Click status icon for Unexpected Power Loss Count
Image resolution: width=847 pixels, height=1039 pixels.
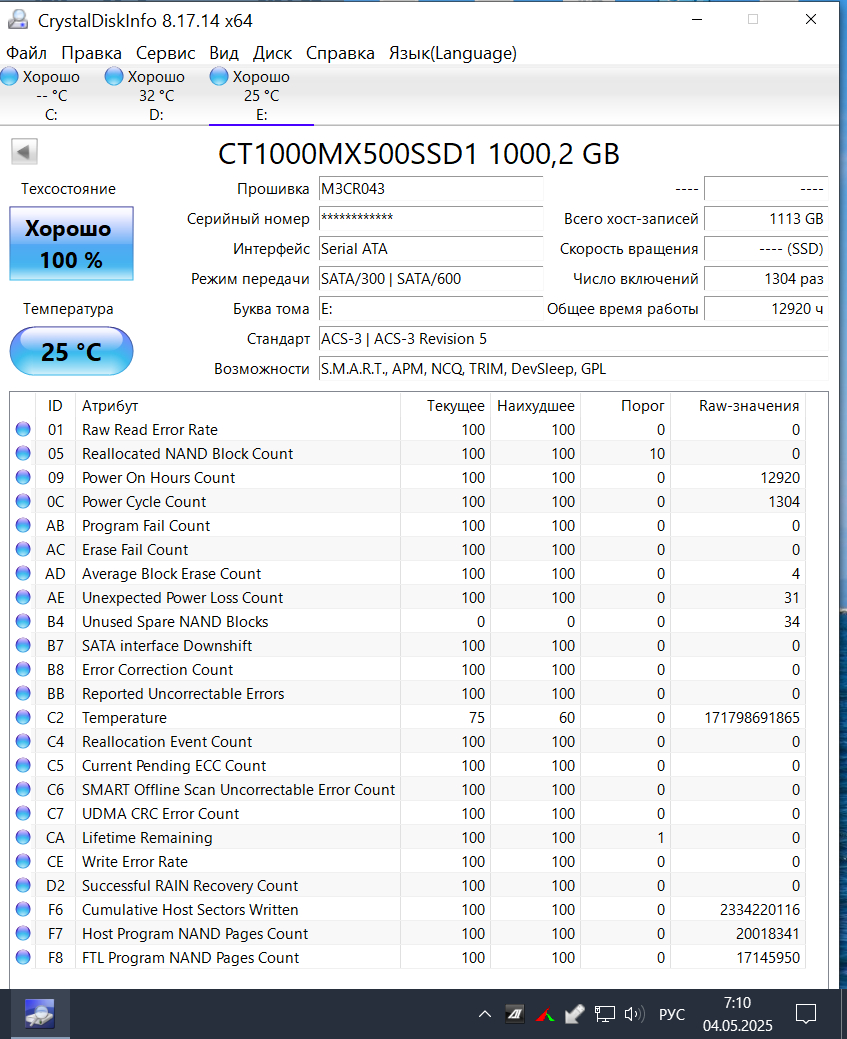23,597
